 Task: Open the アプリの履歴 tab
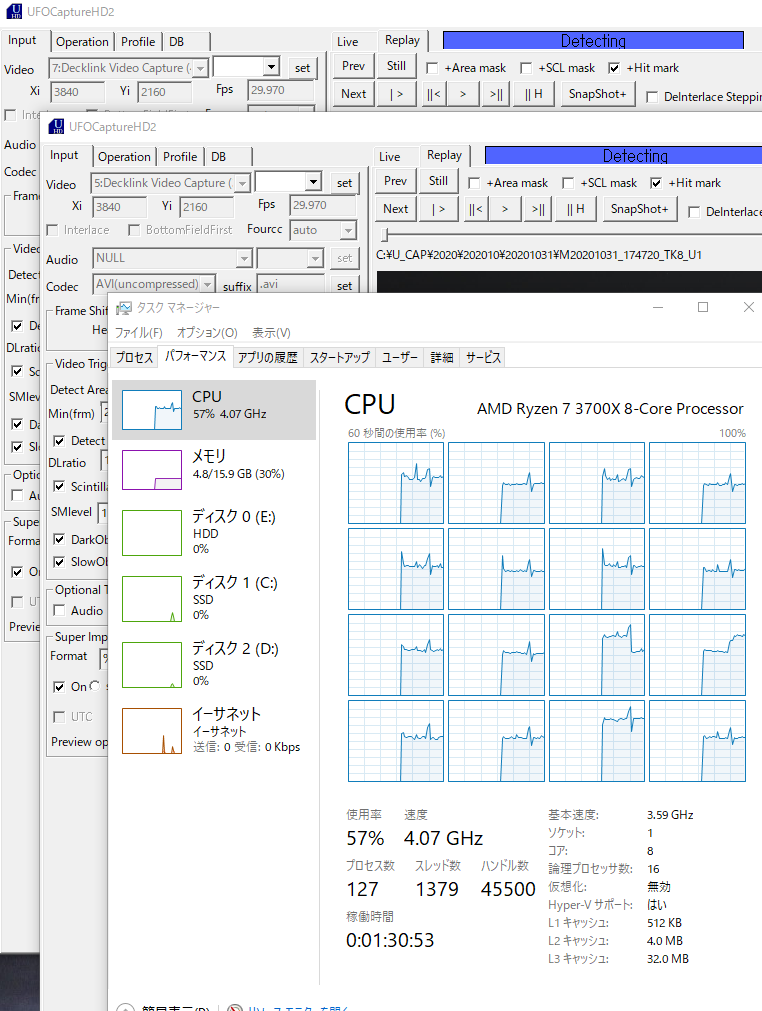[x=268, y=357]
